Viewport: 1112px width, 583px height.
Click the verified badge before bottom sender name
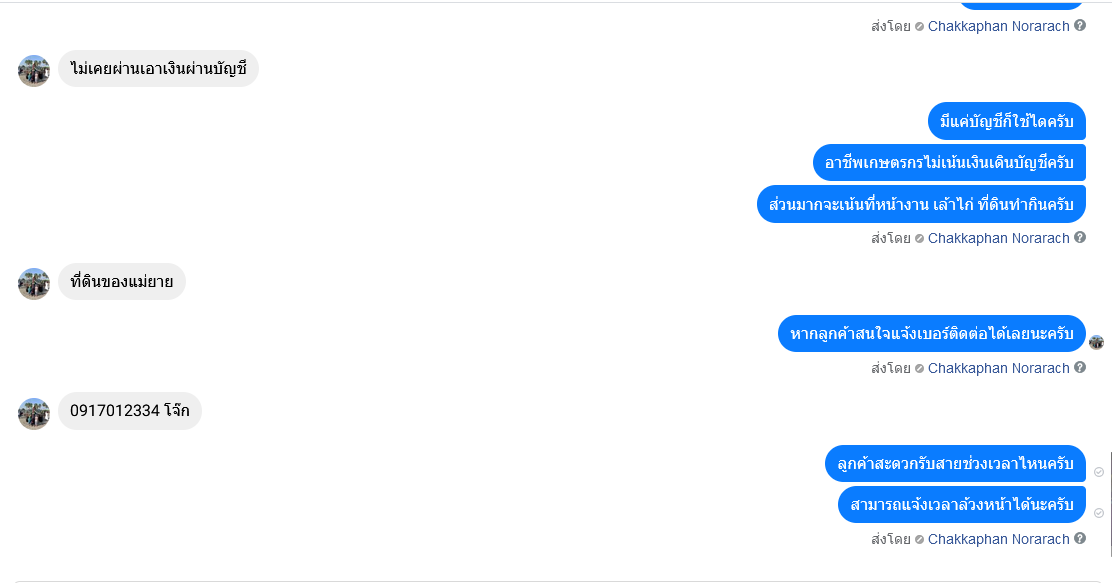919,539
